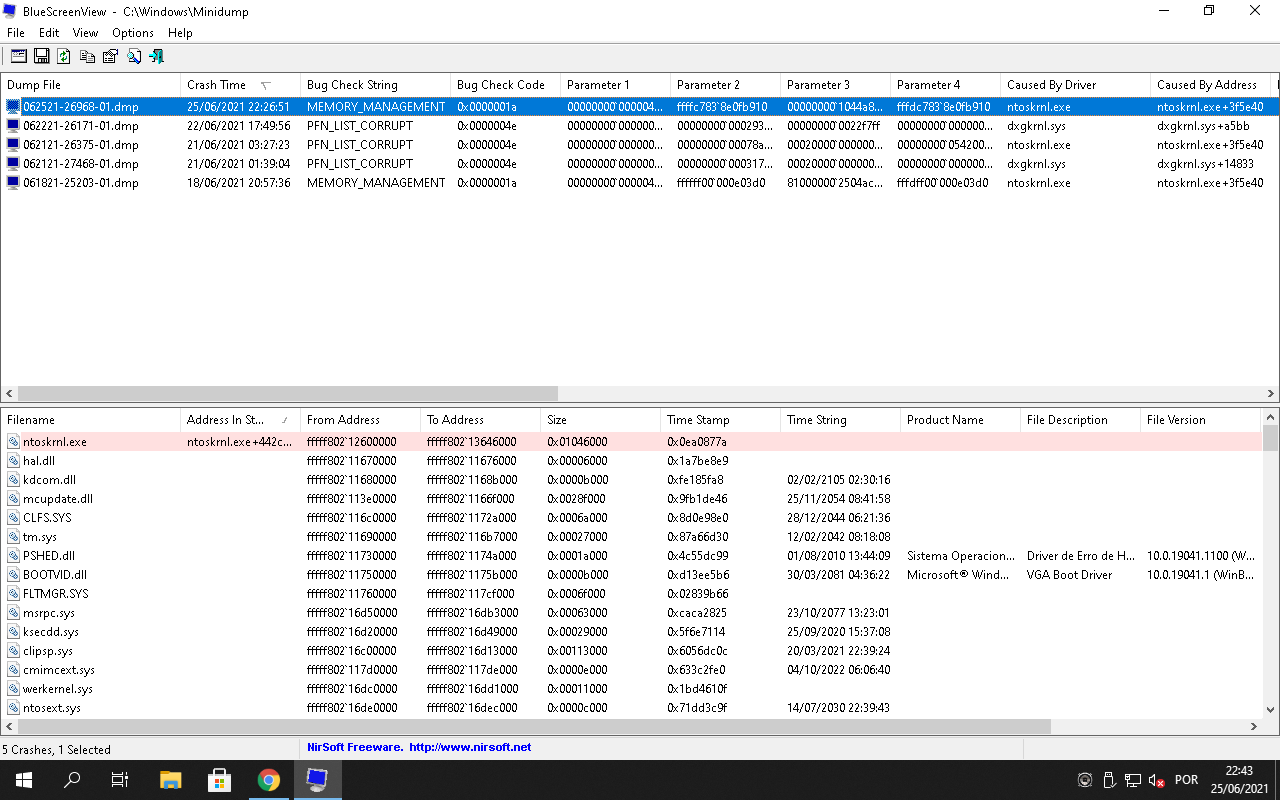
Task: Select ntosext.sys row
Action: point(632,708)
